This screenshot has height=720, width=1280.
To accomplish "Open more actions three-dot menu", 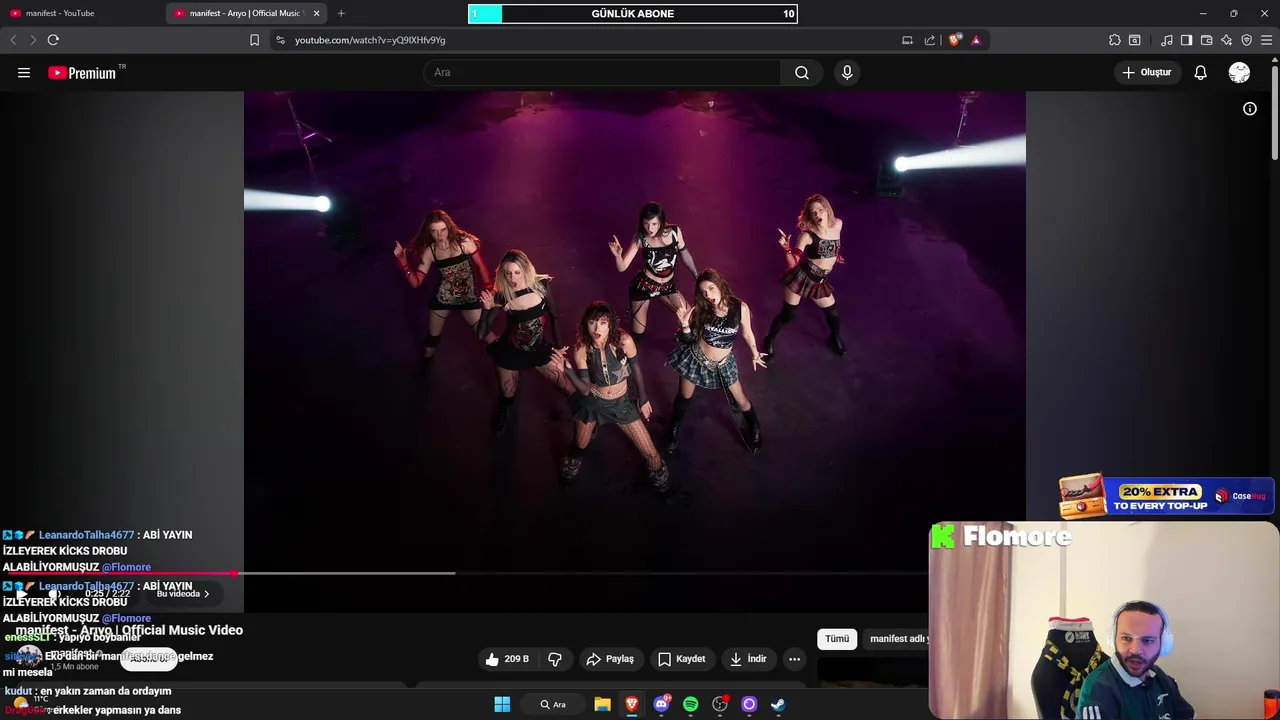I will (794, 659).
